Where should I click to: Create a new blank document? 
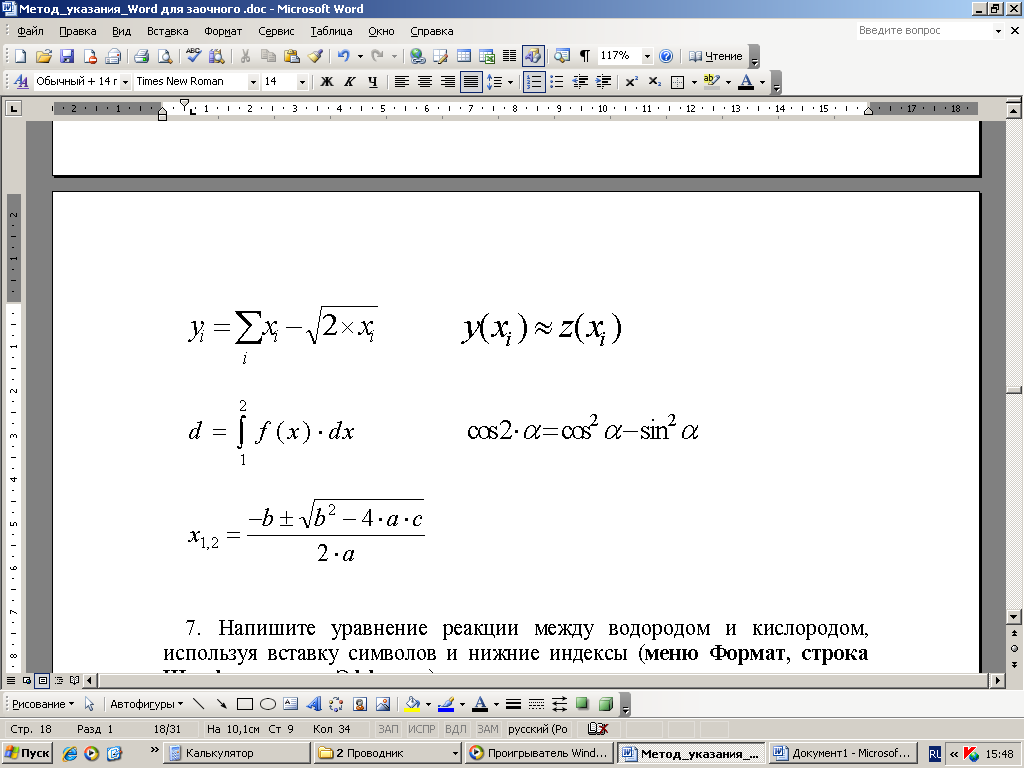(20, 56)
